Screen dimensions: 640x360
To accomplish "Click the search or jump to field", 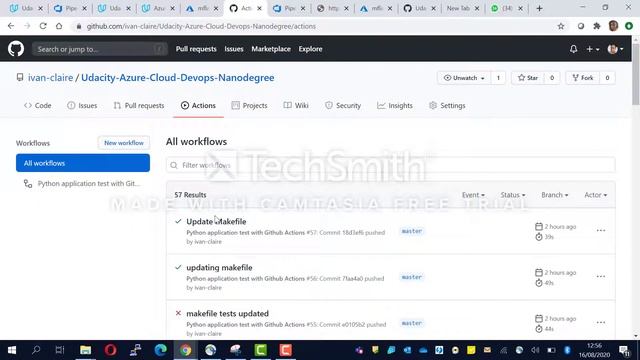I will [x=100, y=49].
